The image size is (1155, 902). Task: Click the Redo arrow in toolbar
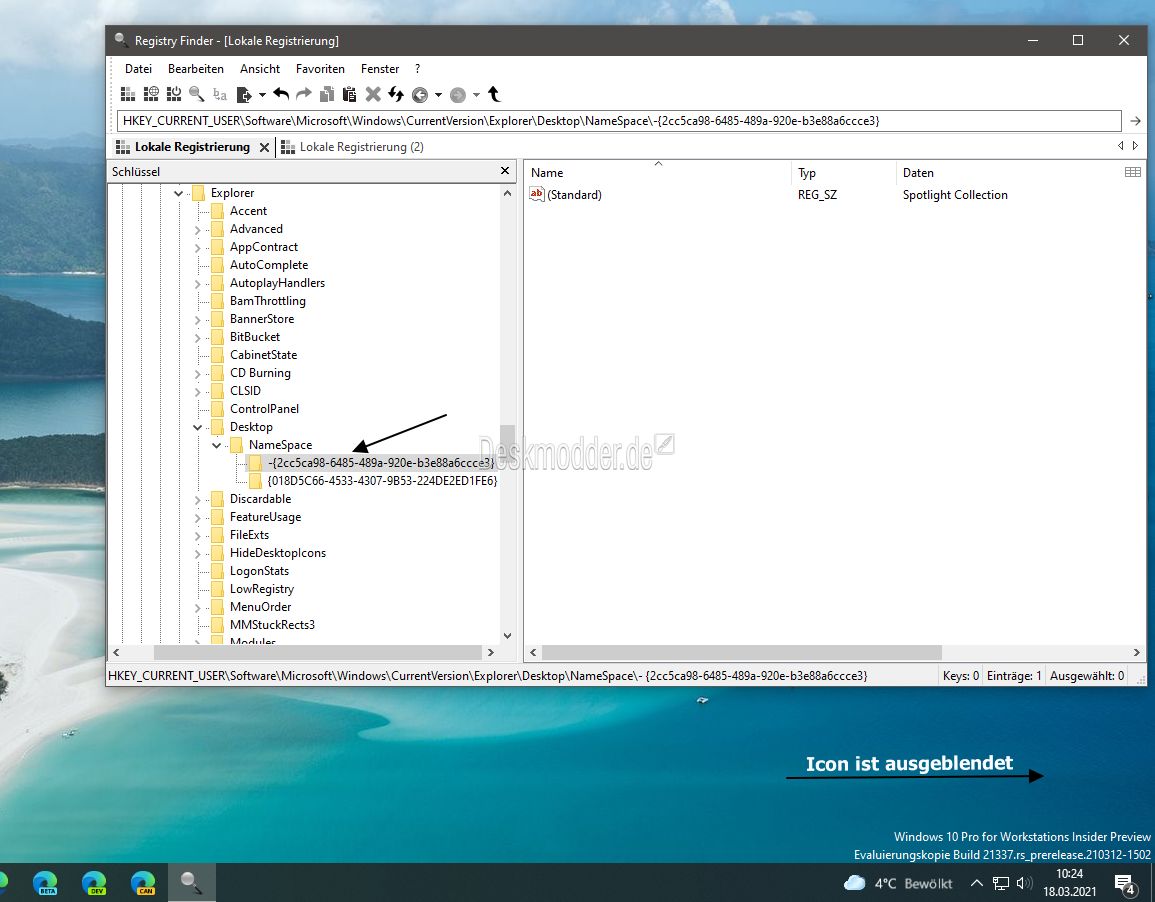click(303, 94)
